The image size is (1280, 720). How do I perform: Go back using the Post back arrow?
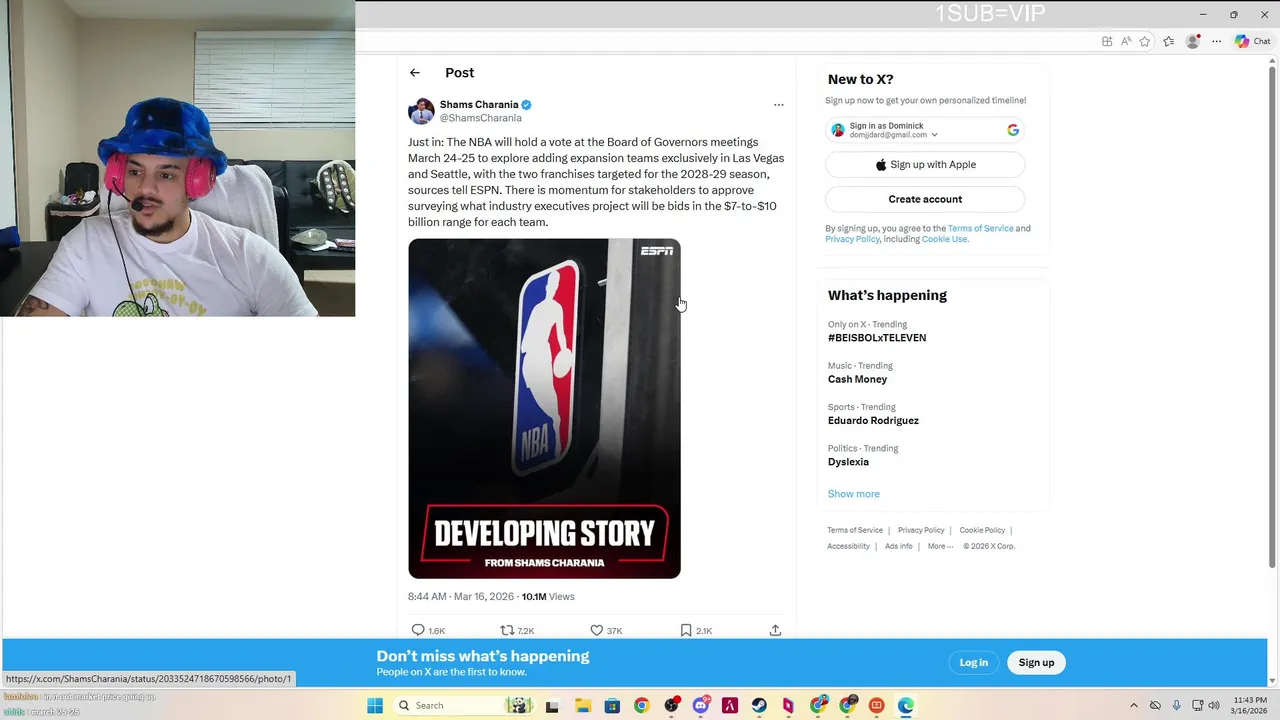[x=415, y=73]
